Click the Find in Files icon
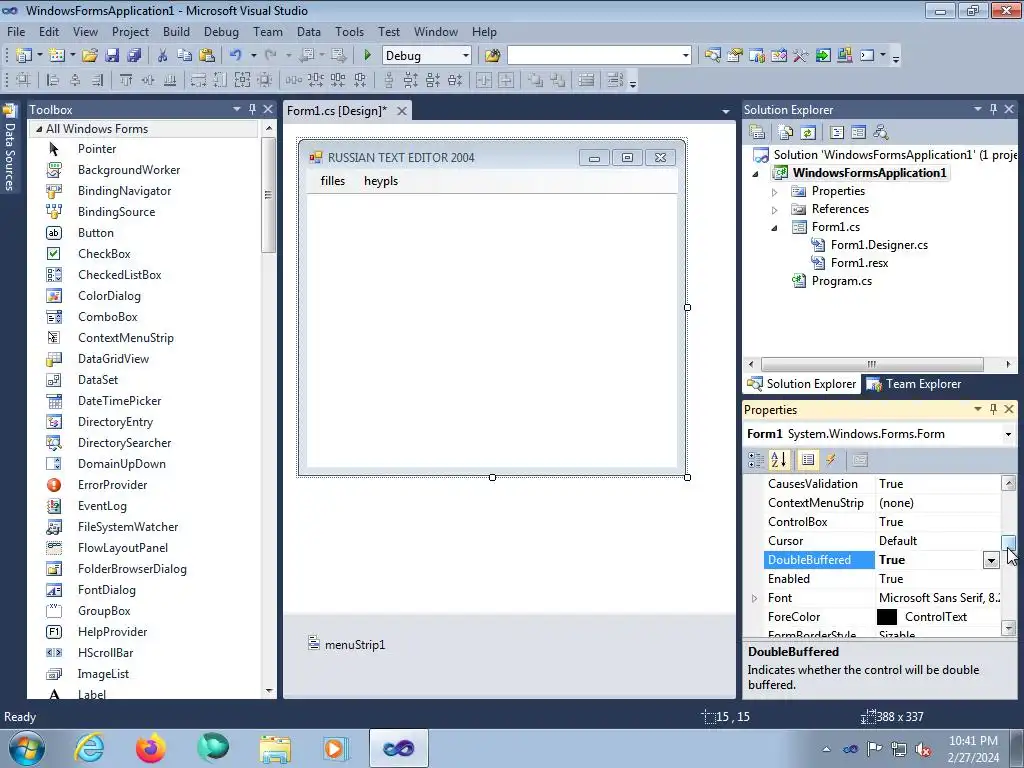Viewport: 1024px width, 768px height. 492,56
